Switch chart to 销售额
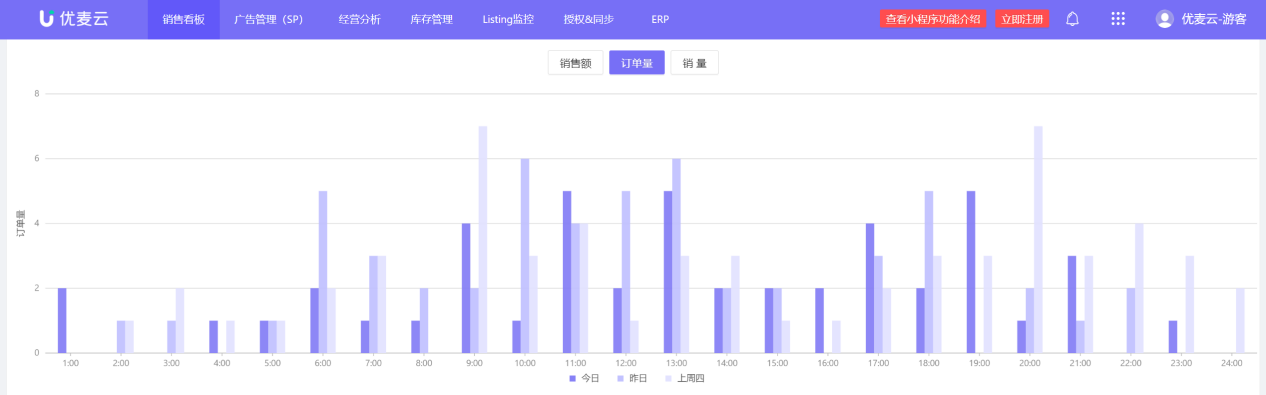The height and width of the screenshot is (395, 1266). coord(575,63)
